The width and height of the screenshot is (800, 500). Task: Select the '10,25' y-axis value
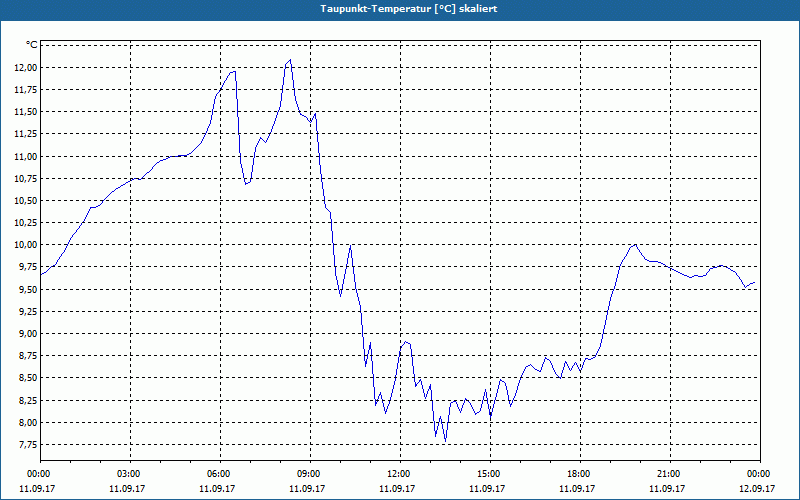tap(27, 223)
